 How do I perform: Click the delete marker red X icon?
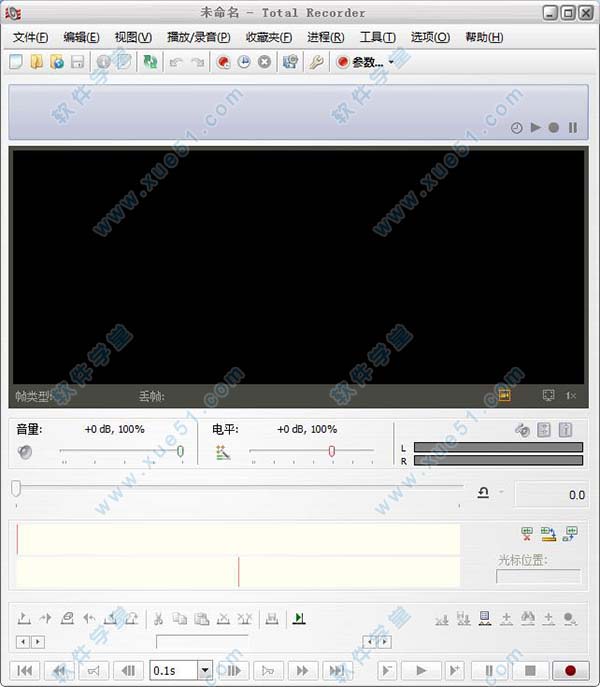527,534
